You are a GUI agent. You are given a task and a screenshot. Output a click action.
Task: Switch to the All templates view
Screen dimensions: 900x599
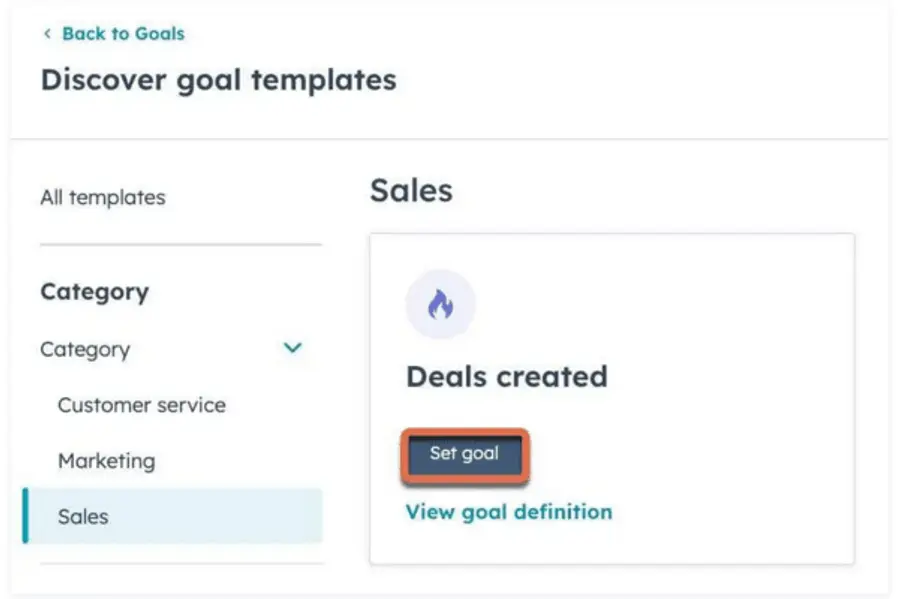pos(103,197)
